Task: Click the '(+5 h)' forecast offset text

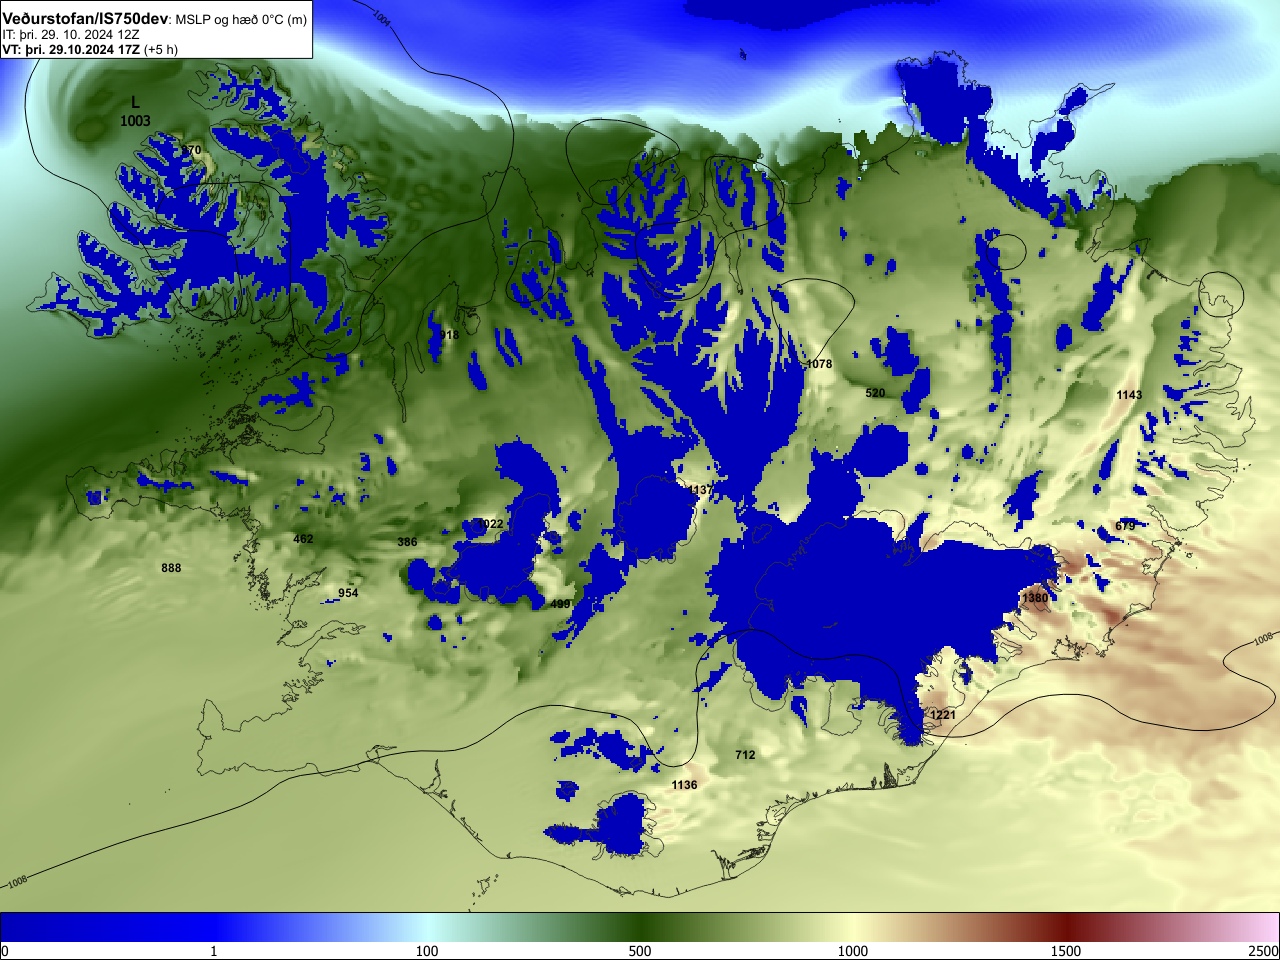Action: click(161, 49)
